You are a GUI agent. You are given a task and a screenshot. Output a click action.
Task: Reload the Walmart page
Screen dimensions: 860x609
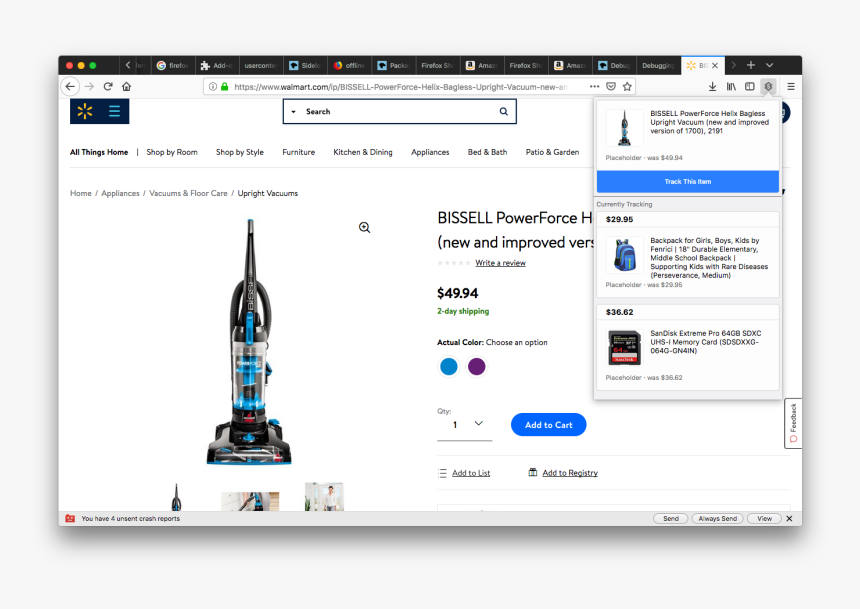tap(108, 86)
